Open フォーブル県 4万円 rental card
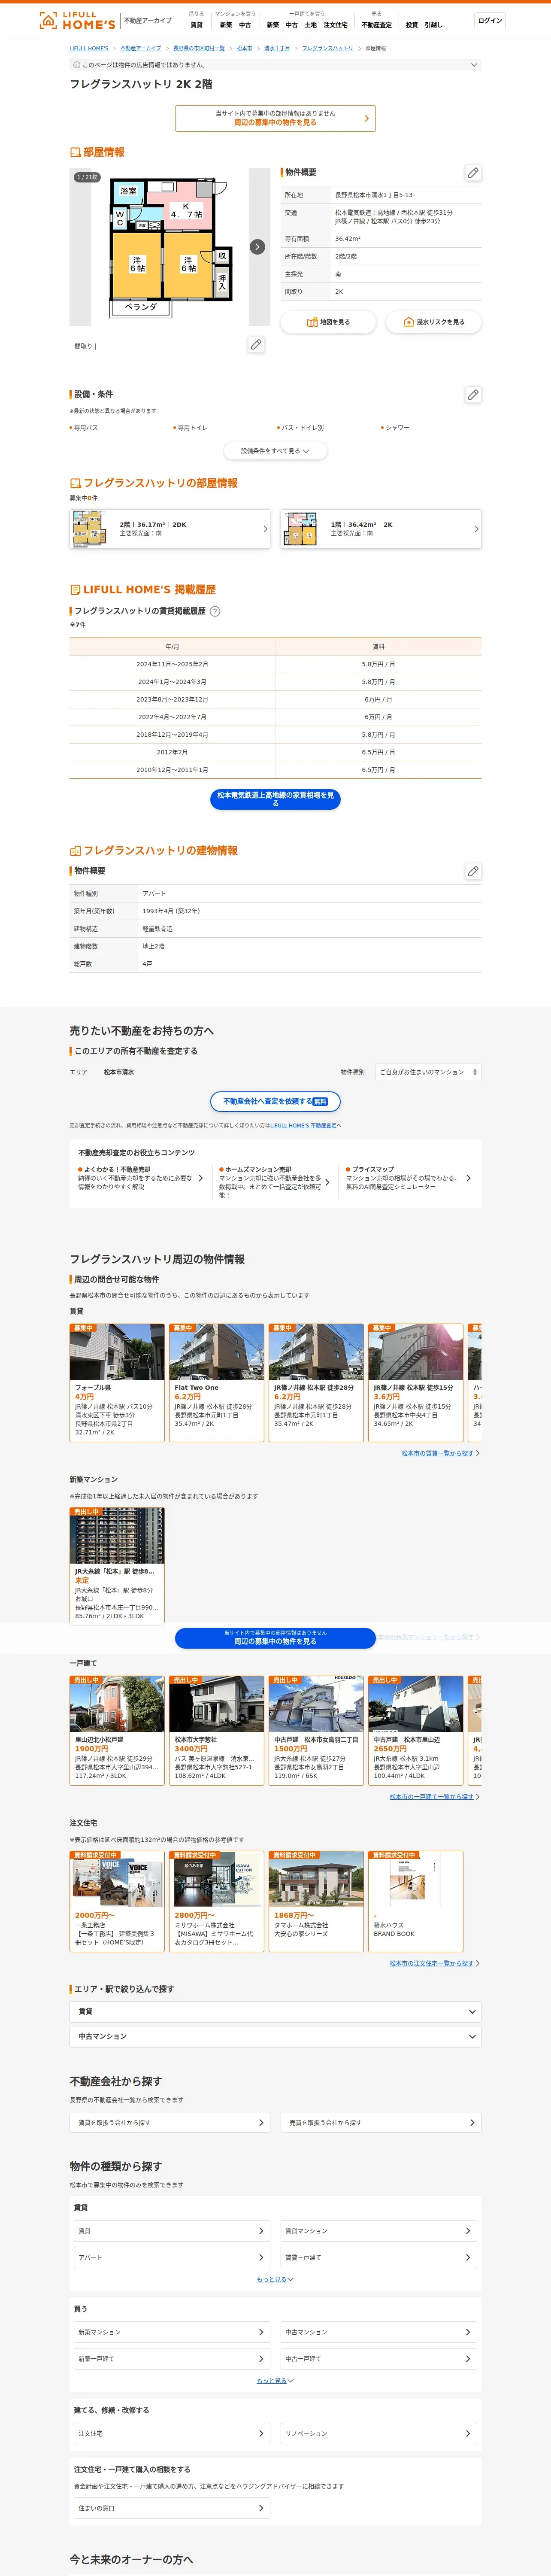 pyautogui.click(x=117, y=1382)
